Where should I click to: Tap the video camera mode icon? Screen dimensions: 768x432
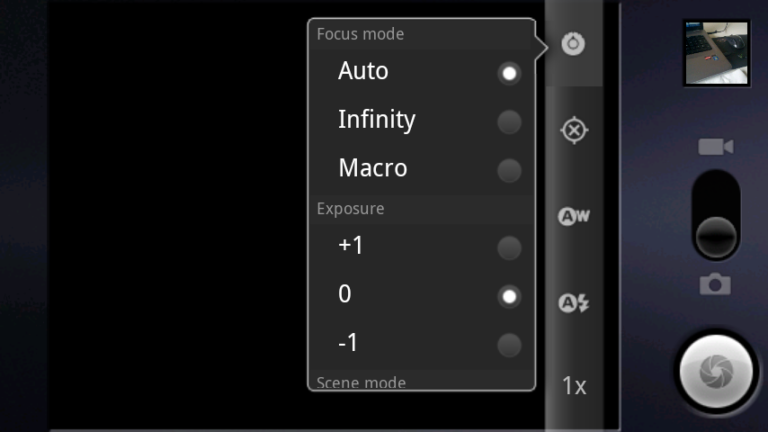click(x=715, y=148)
